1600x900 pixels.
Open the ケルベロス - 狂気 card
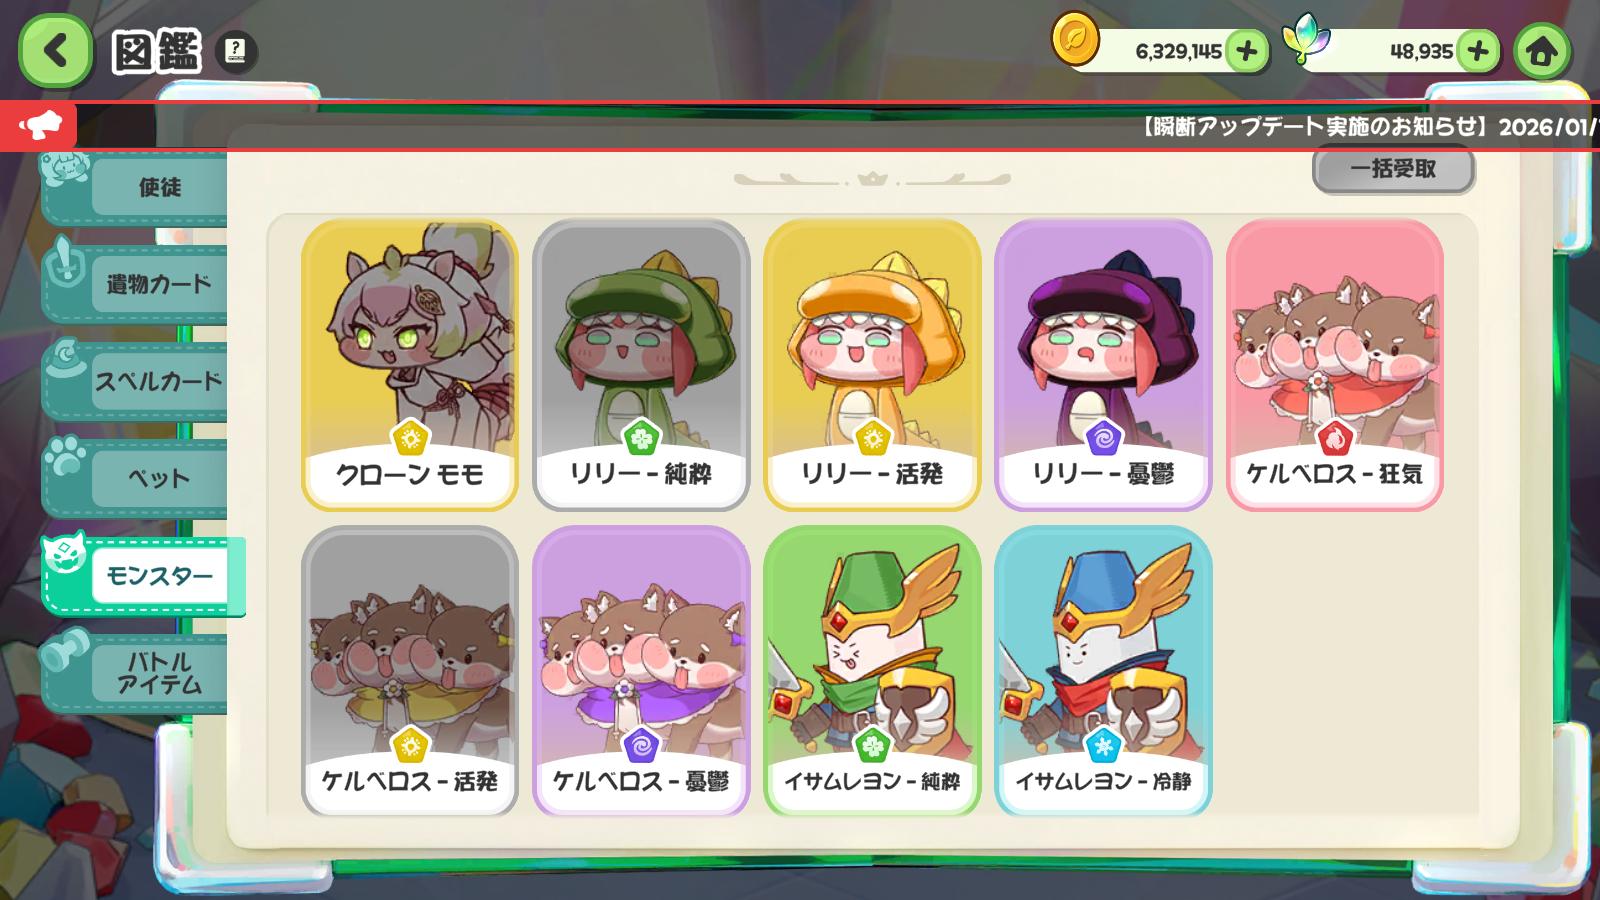point(1334,365)
